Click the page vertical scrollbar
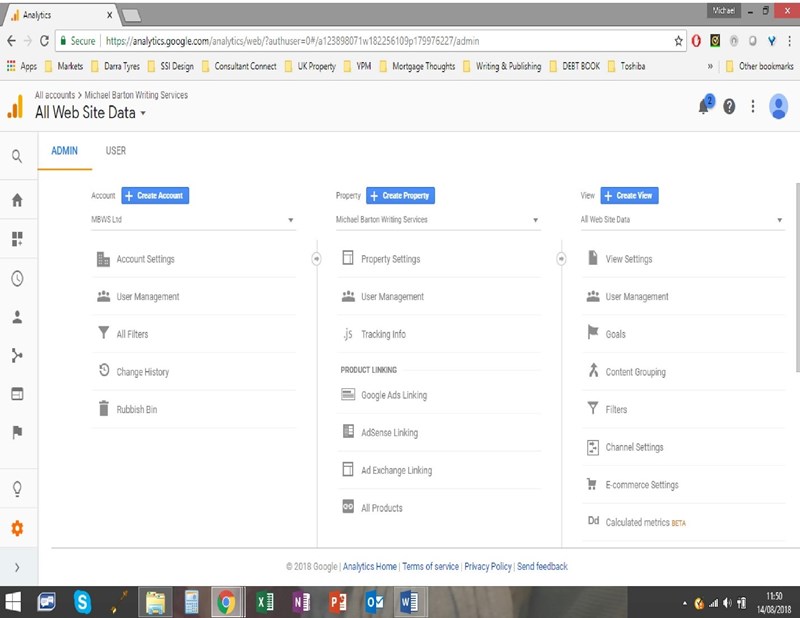Image resolution: width=800 pixels, height=618 pixels. click(x=797, y=277)
